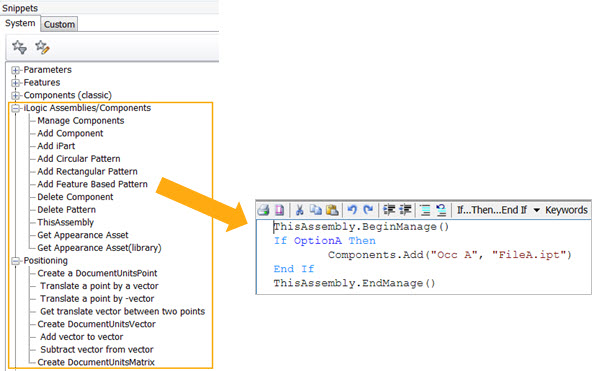Select Subtract vector from vector snippet

click(x=97, y=349)
